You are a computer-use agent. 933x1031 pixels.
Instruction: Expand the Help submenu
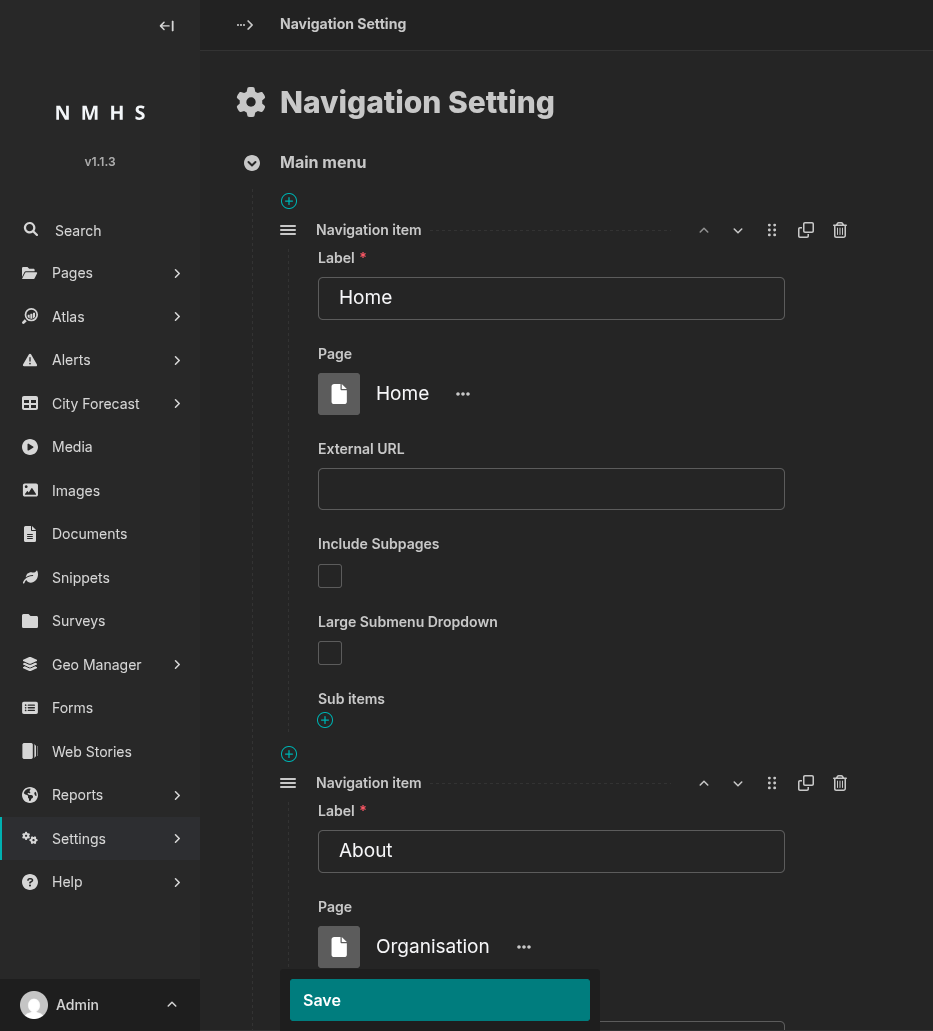(x=177, y=882)
